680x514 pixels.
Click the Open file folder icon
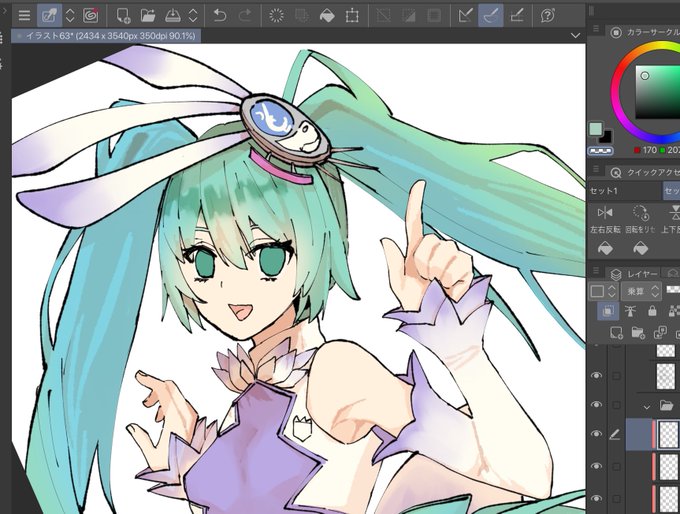coord(148,16)
